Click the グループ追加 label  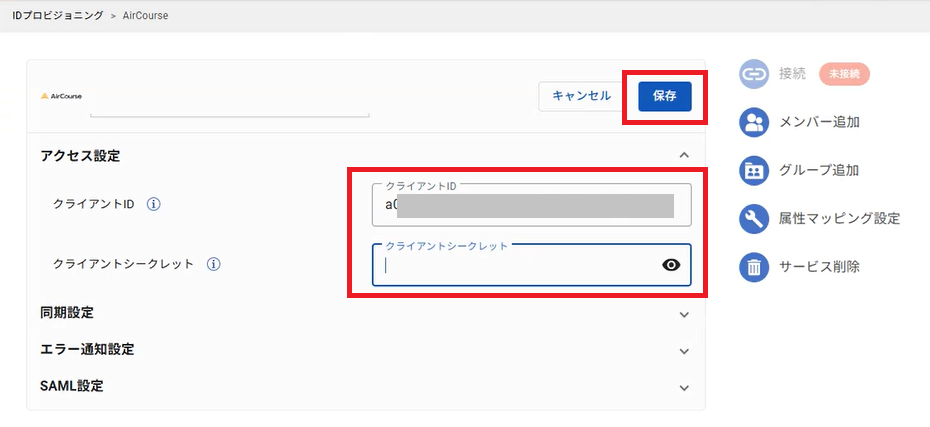tap(819, 171)
